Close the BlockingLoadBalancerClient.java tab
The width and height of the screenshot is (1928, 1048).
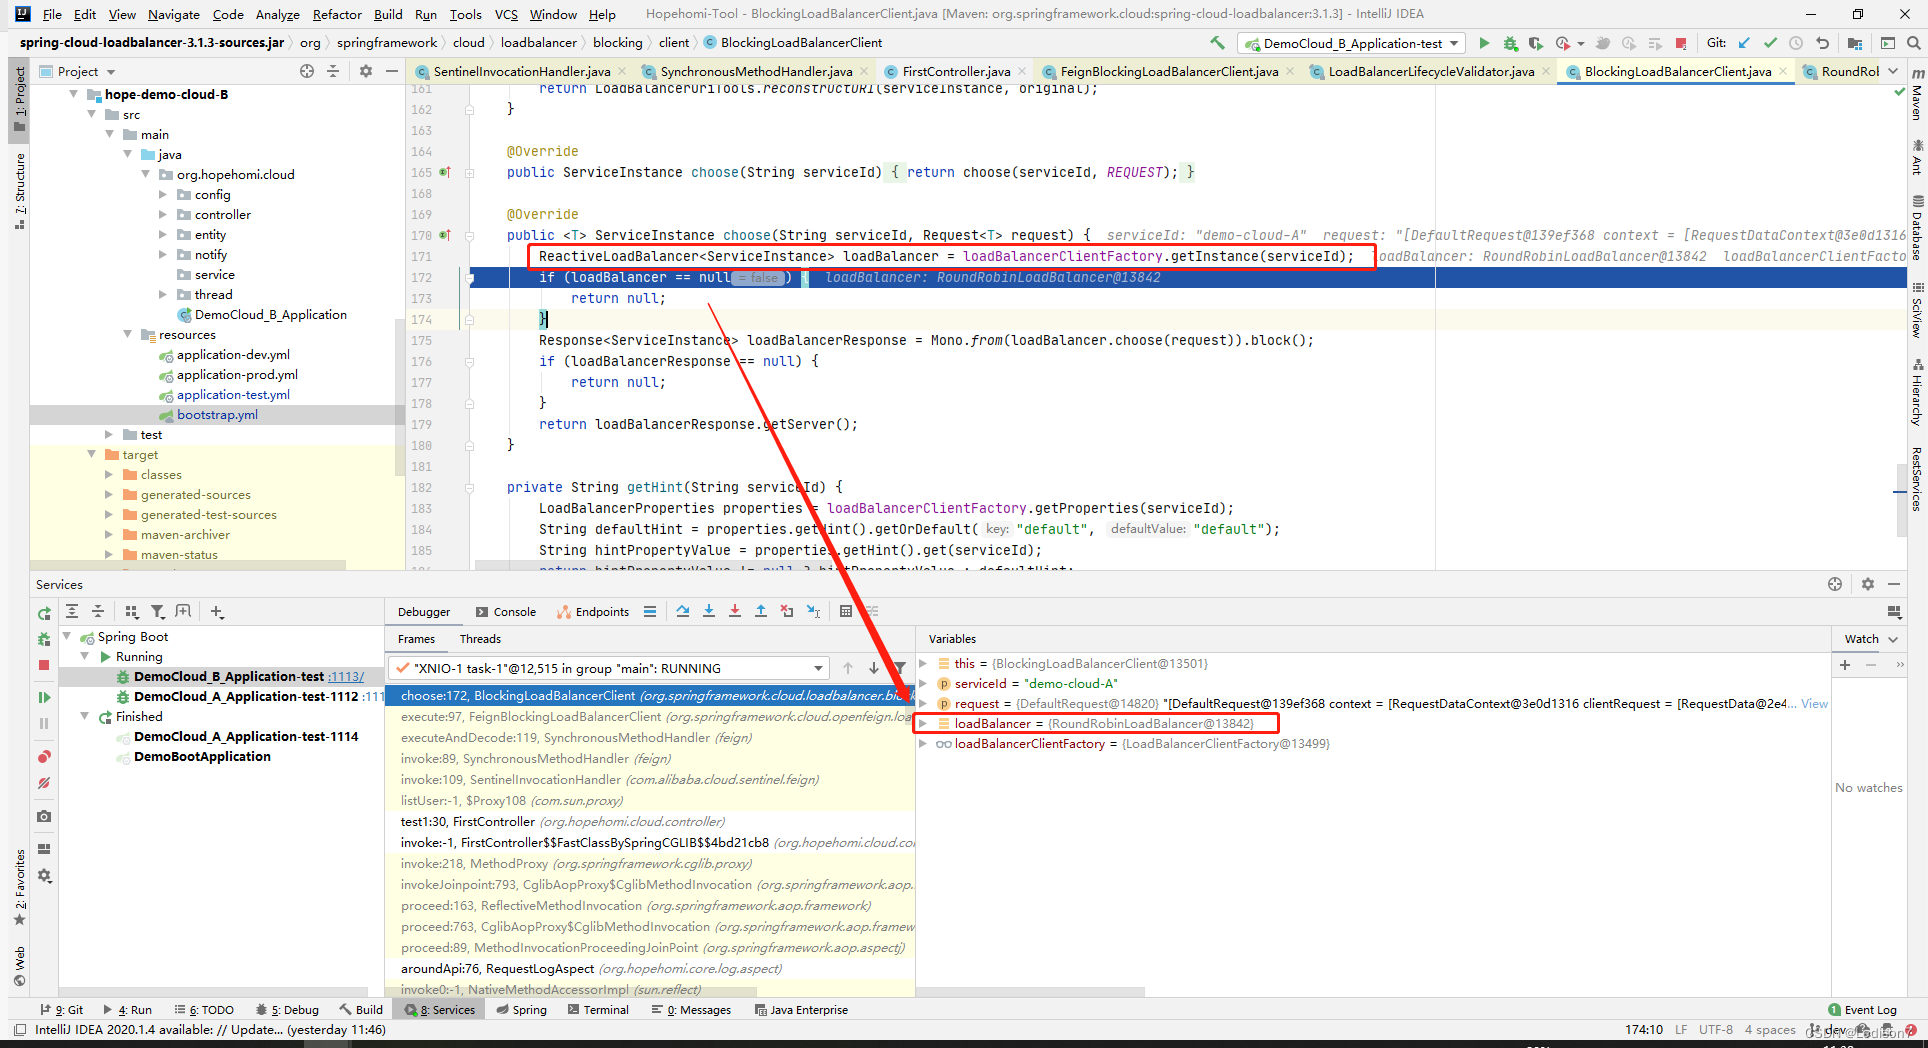click(1782, 71)
